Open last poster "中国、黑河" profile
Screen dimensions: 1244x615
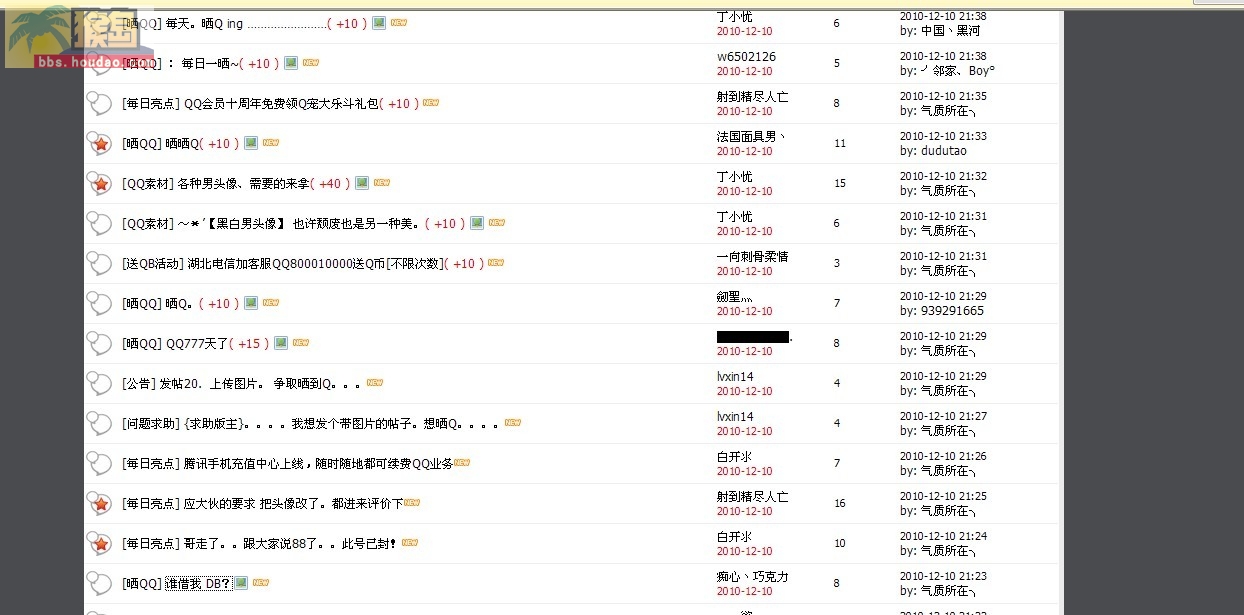950,31
